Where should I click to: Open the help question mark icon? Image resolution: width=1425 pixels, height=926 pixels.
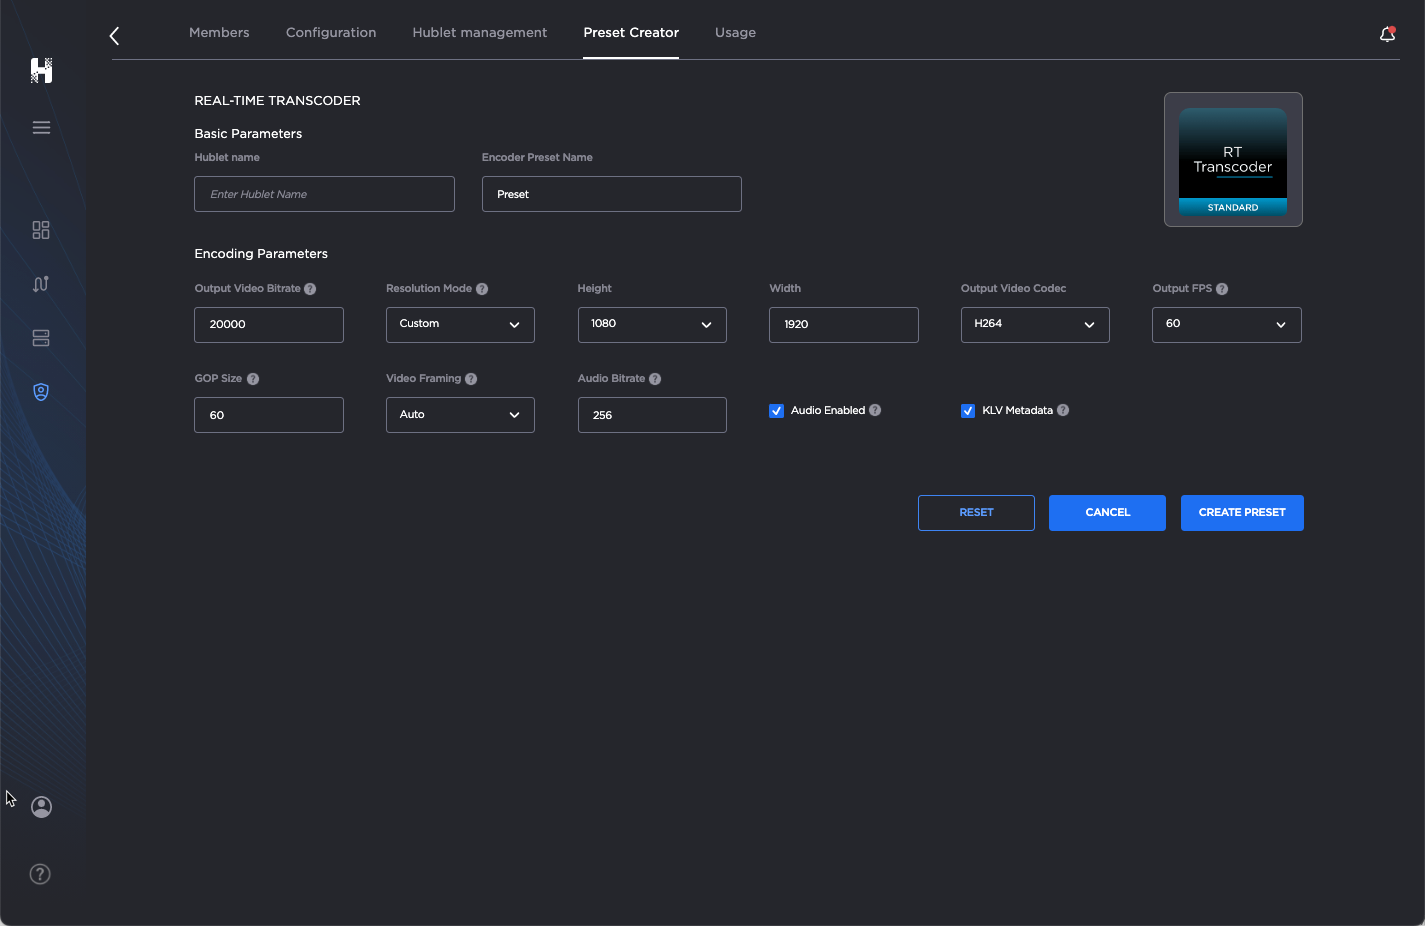pyautogui.click(x=40, y=874)
